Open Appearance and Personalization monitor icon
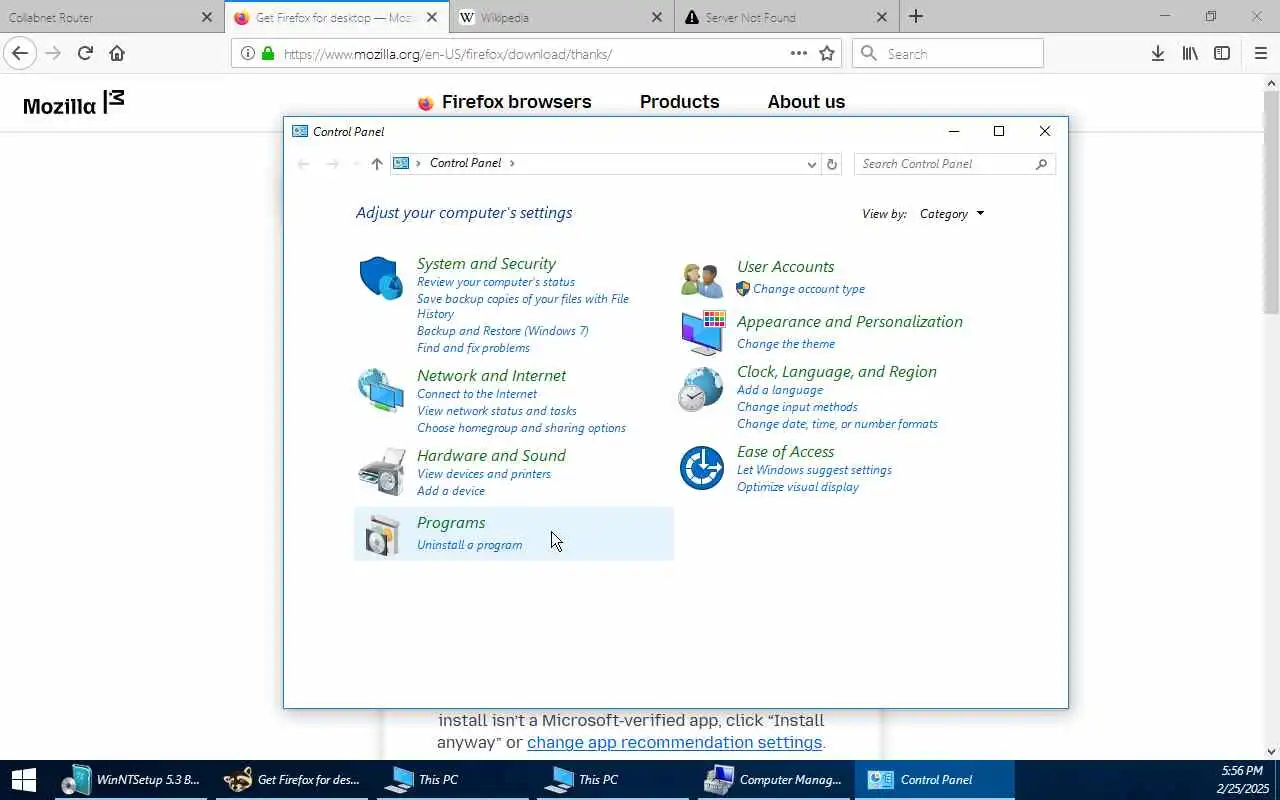This screenshot has width=1280, height=800. [702, 333]
